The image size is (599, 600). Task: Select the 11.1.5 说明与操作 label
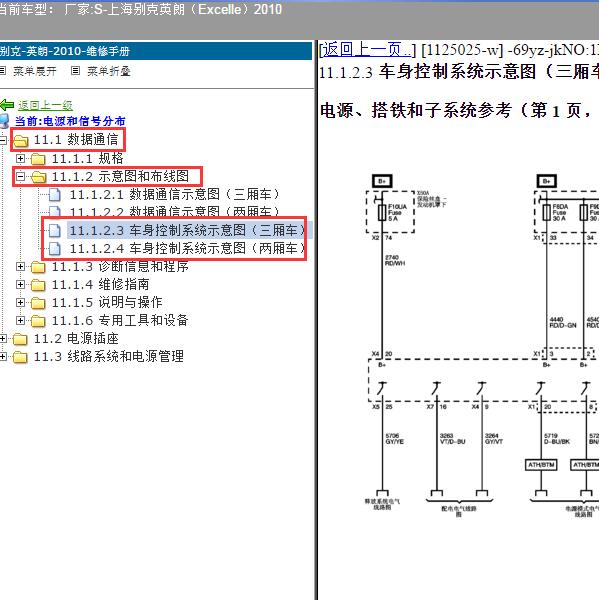tap(107, 302)
